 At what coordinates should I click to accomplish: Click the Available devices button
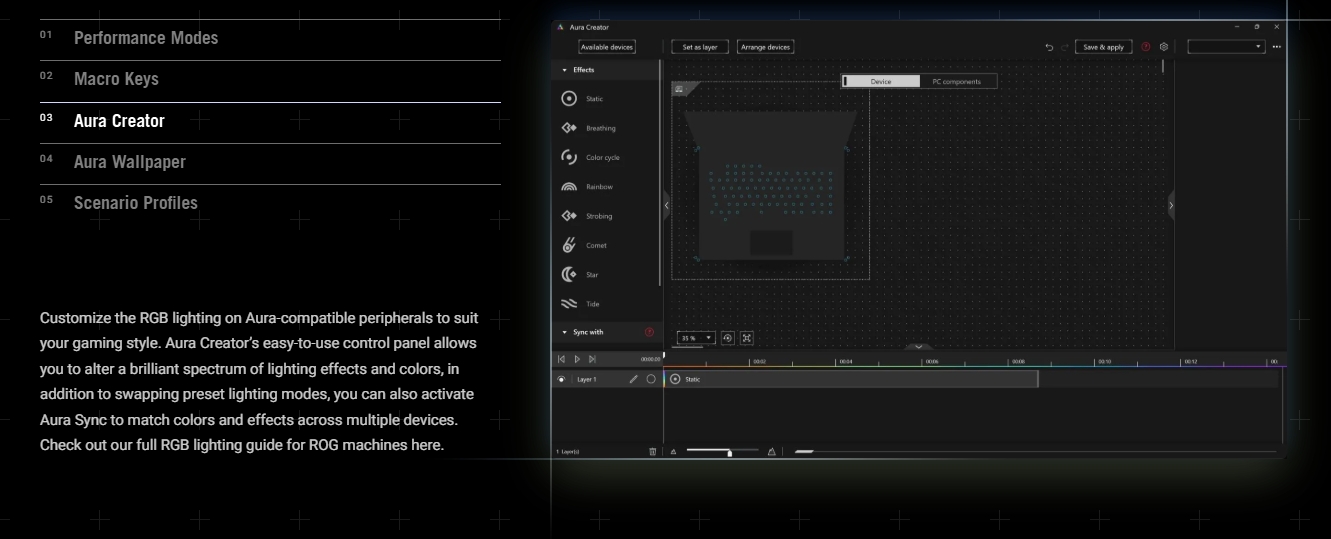pyautogui.click(x=607, y=47)
